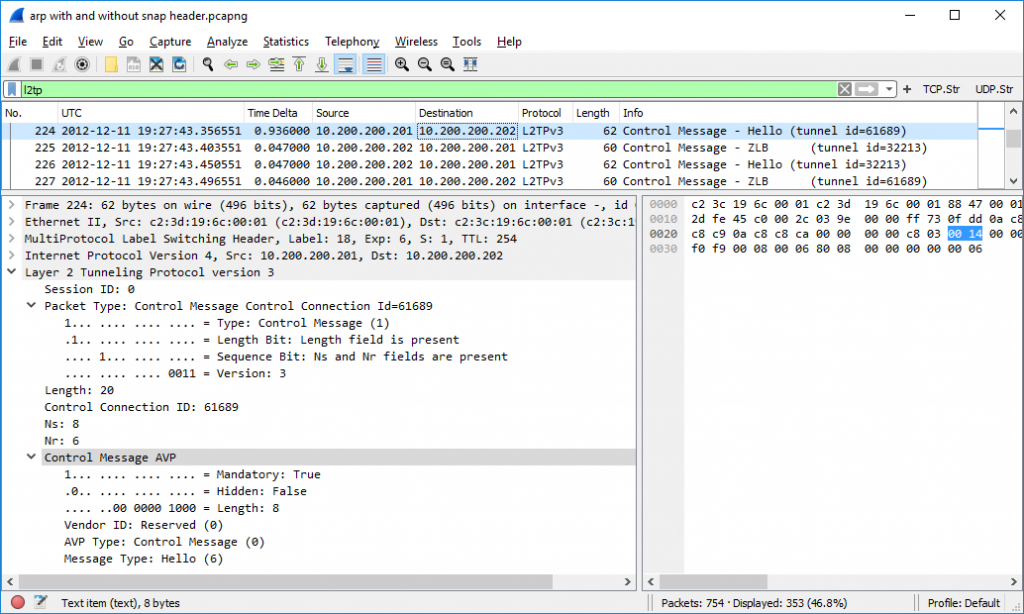Click the reload capture file icon
This screenshot has width=1024, height=614.
pos(179,65)
